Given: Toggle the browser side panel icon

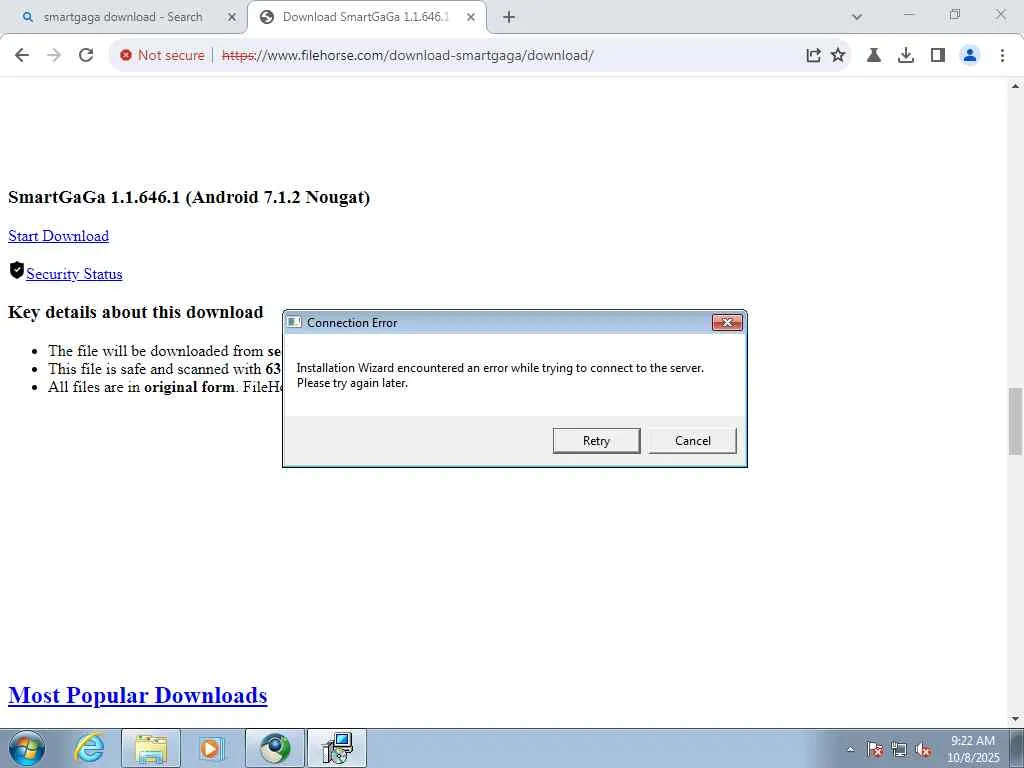Looking at the screenshot, I should 938,56.
